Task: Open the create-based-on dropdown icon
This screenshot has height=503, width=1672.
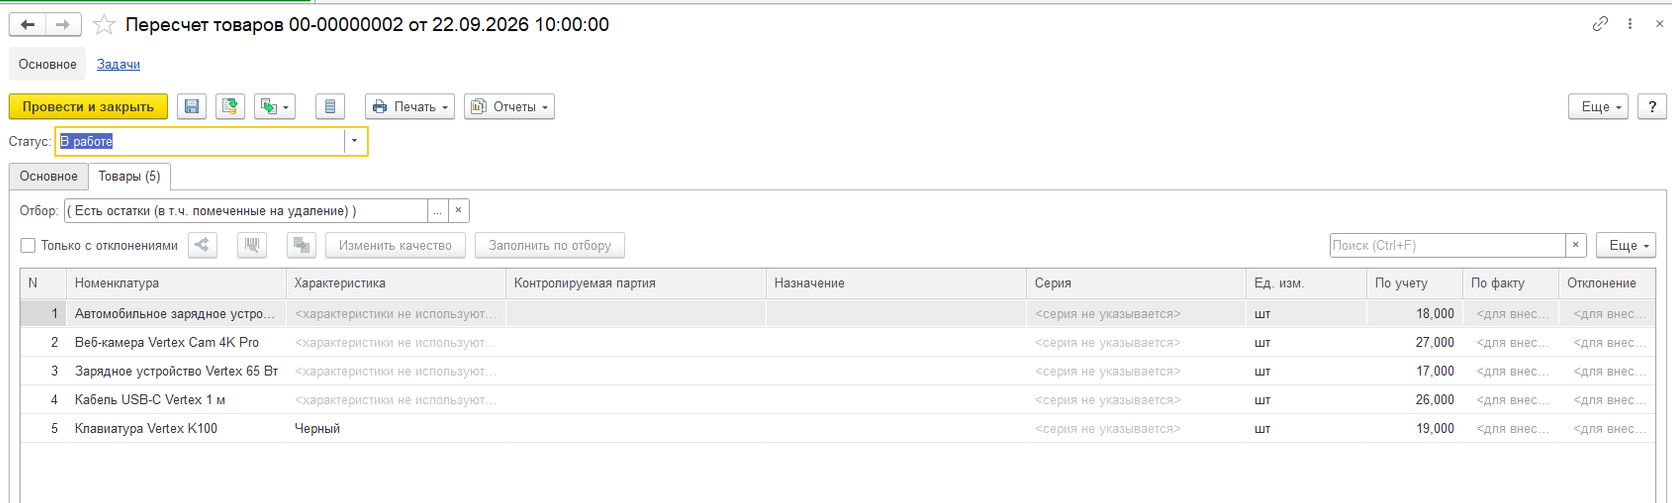Action: (275, 107)
